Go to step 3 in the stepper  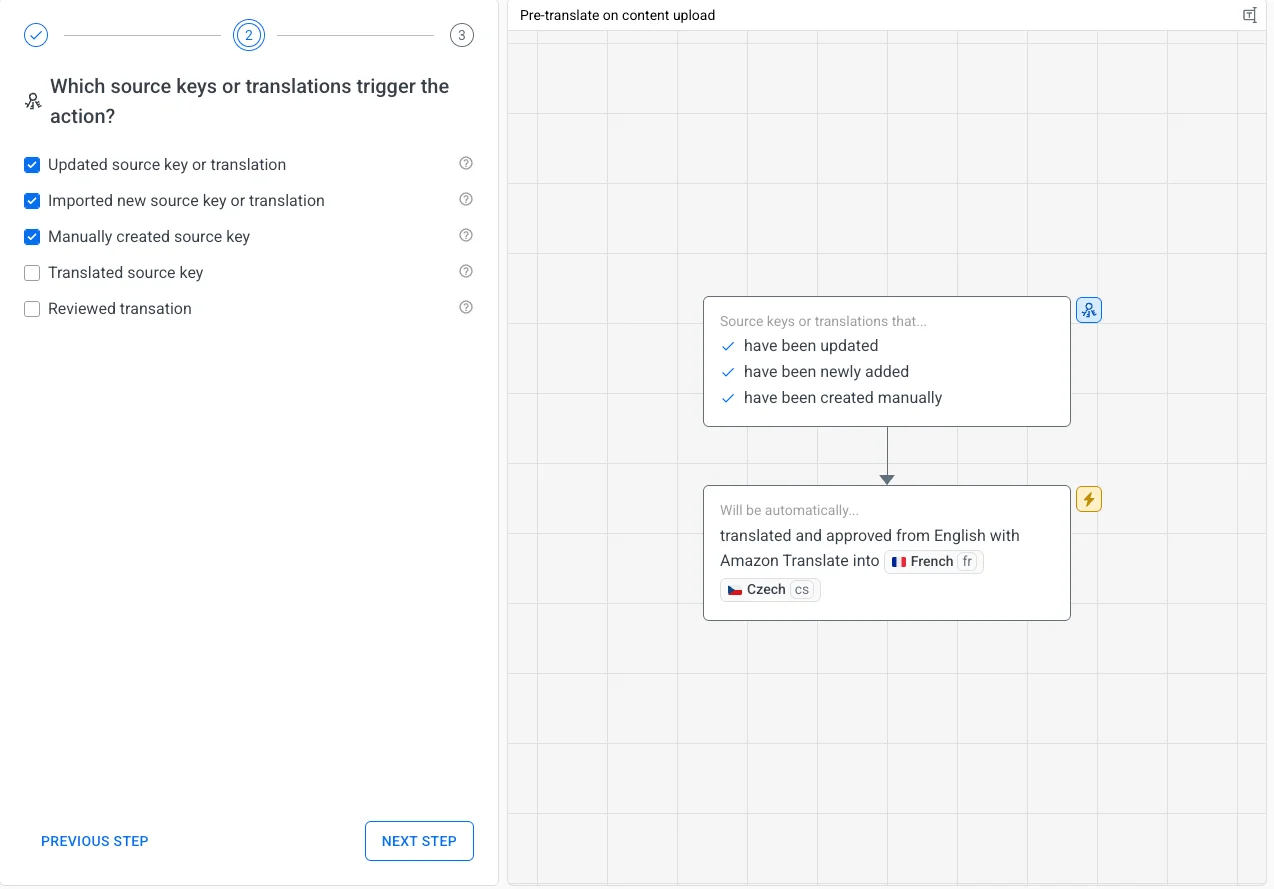(x=461, y=36)
